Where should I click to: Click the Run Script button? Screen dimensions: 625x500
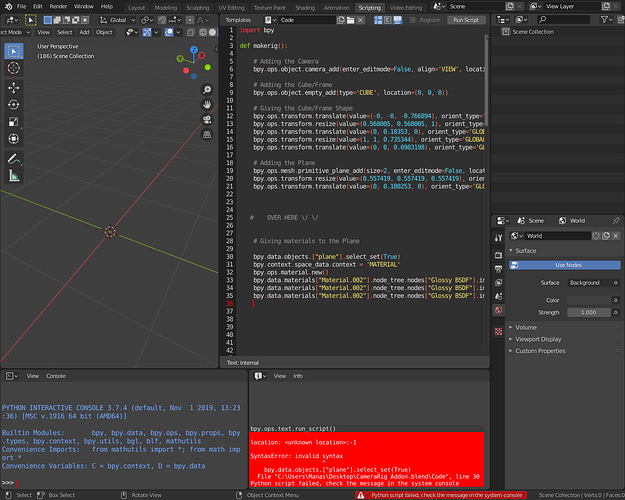point(466,20)
